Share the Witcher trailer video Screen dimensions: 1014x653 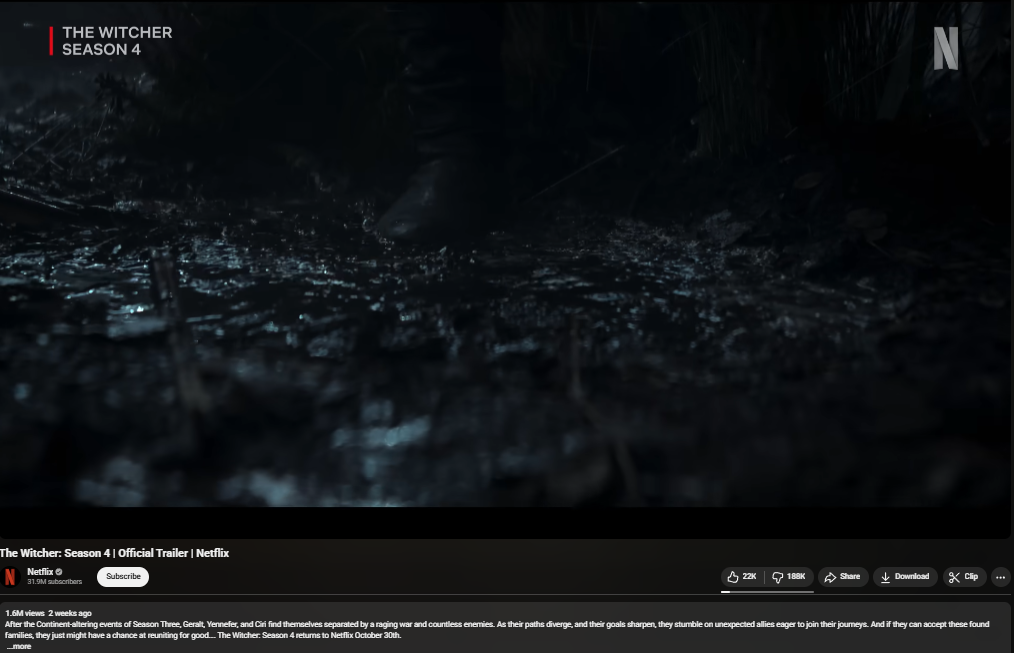[x=843, y=577]
